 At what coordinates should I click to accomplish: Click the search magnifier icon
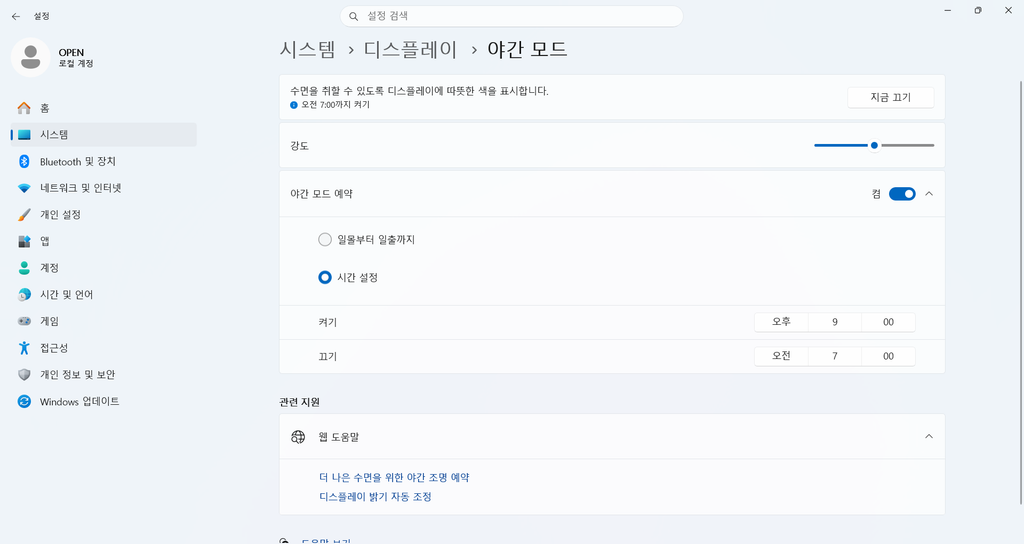coord(353,16)
